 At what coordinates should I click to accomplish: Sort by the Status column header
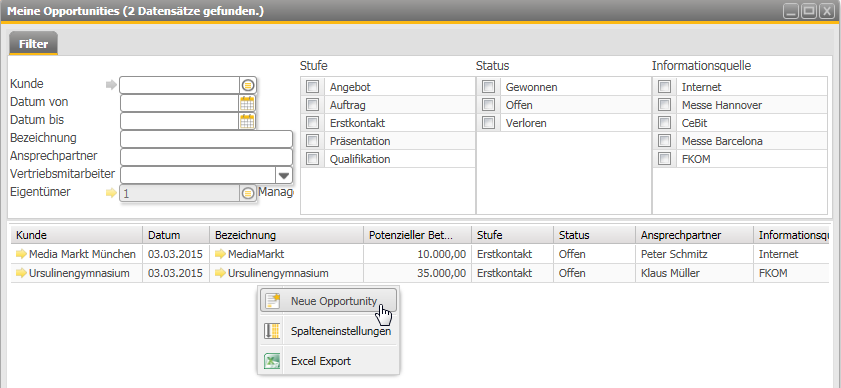click(594, 235)
